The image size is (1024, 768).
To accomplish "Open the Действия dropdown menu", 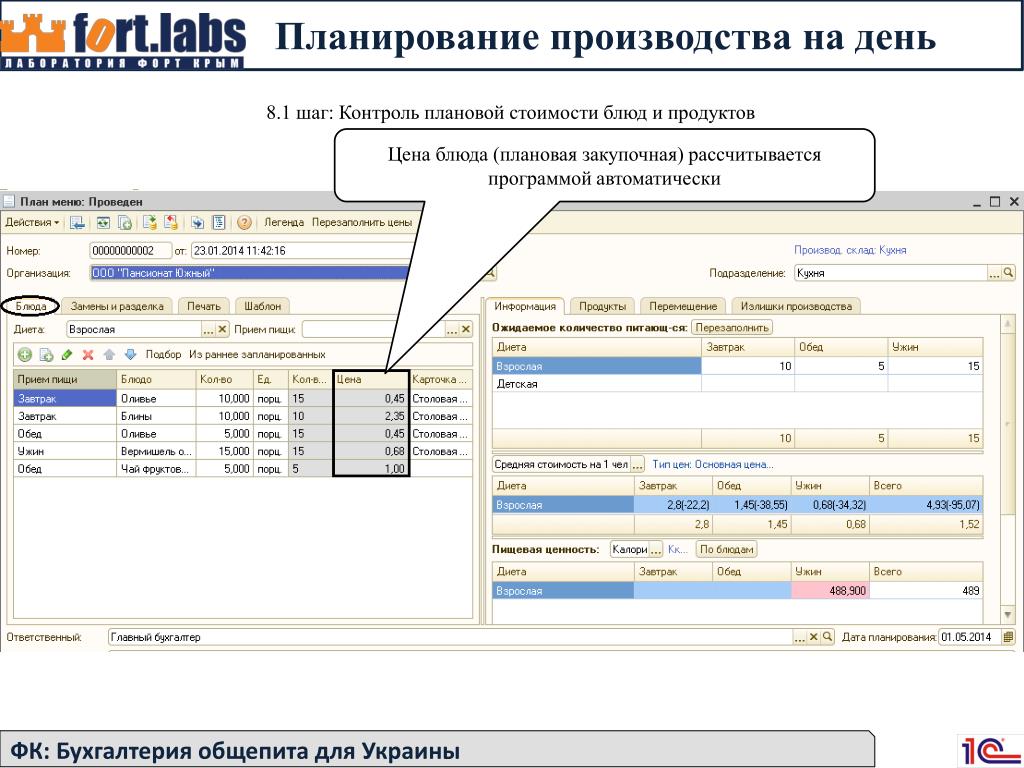I will point(32,223).
